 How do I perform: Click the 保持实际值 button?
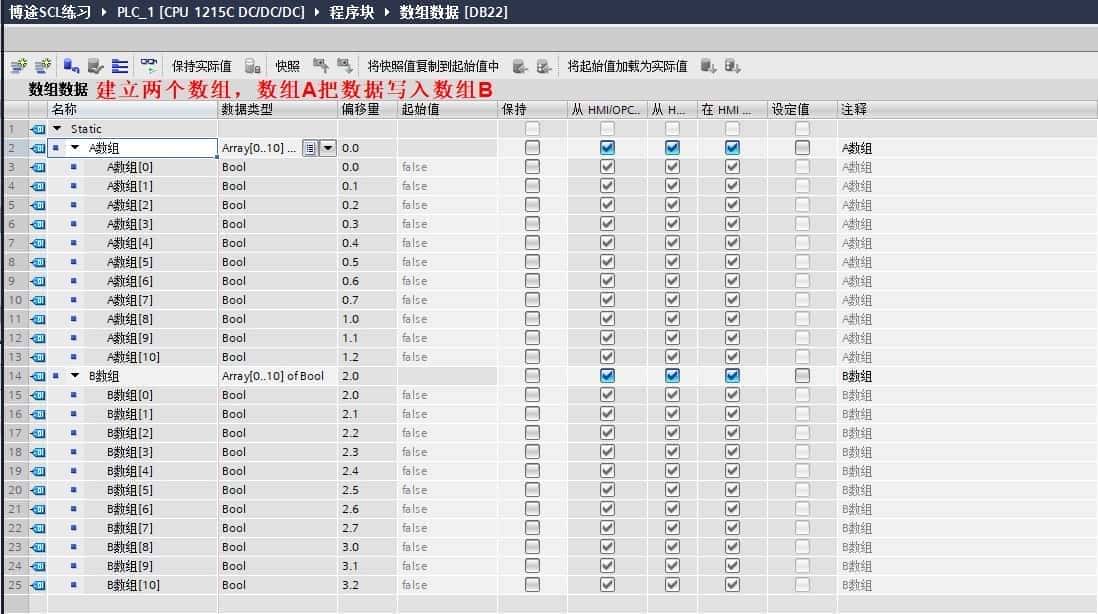tap(202, 65)
